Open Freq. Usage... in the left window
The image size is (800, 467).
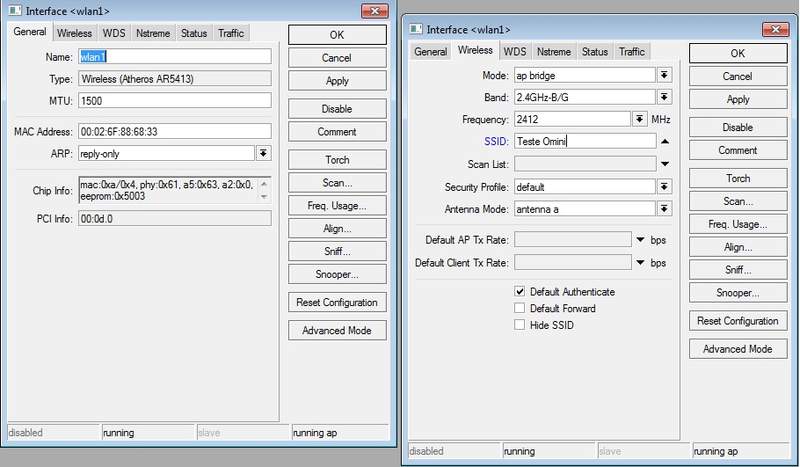(x=337, y=206)
